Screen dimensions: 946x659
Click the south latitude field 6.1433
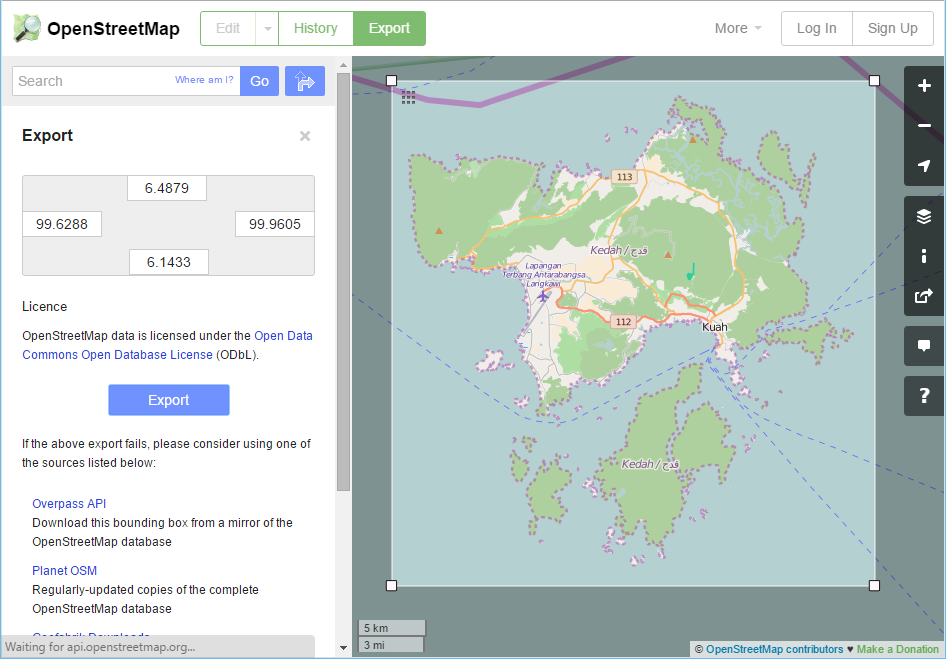coord(169,262)
